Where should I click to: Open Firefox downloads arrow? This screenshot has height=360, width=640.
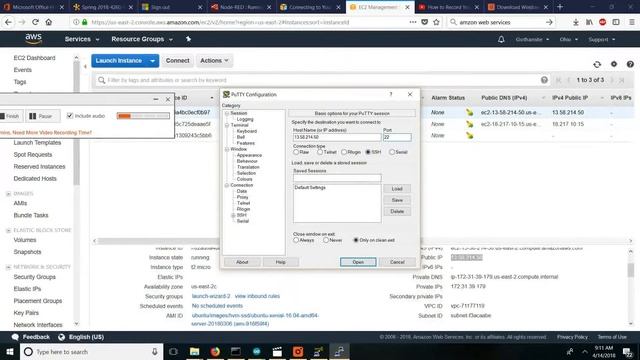(x=576, y=22)
